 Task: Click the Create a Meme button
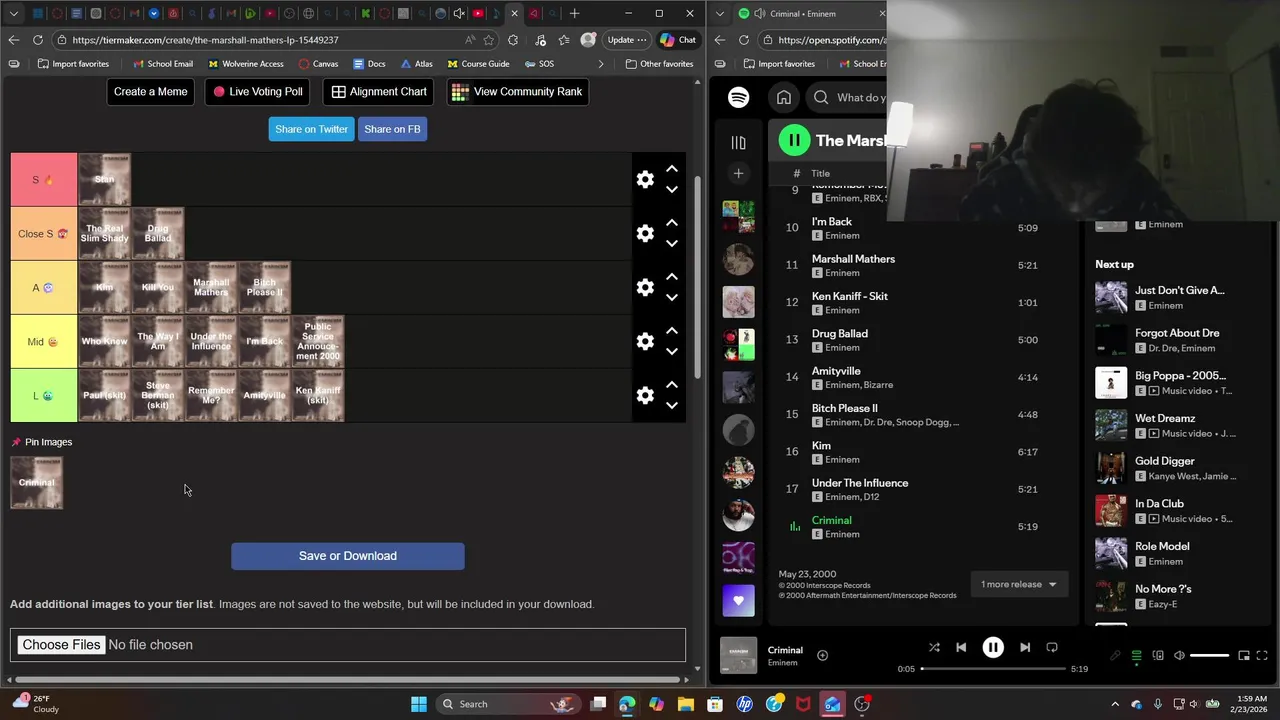pos(150,92)
